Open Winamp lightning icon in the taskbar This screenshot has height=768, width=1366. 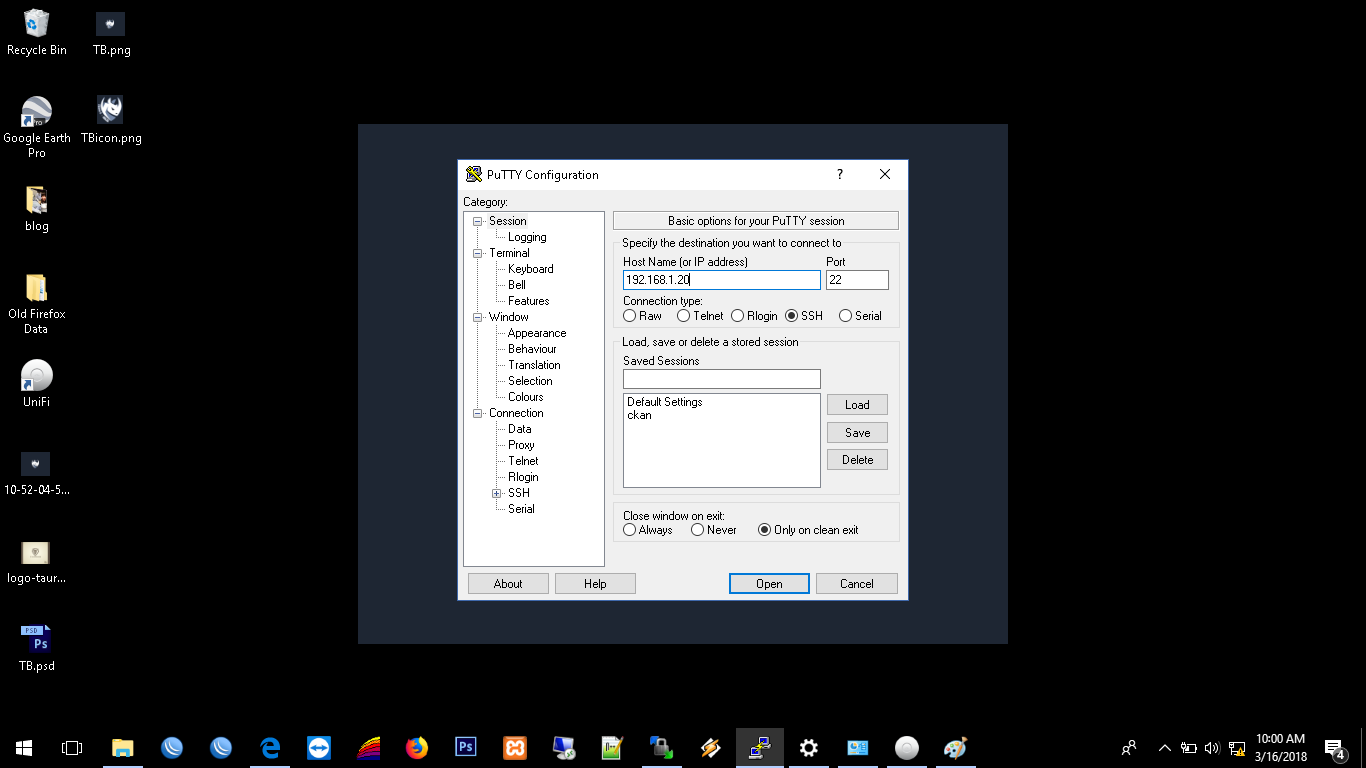711,747
